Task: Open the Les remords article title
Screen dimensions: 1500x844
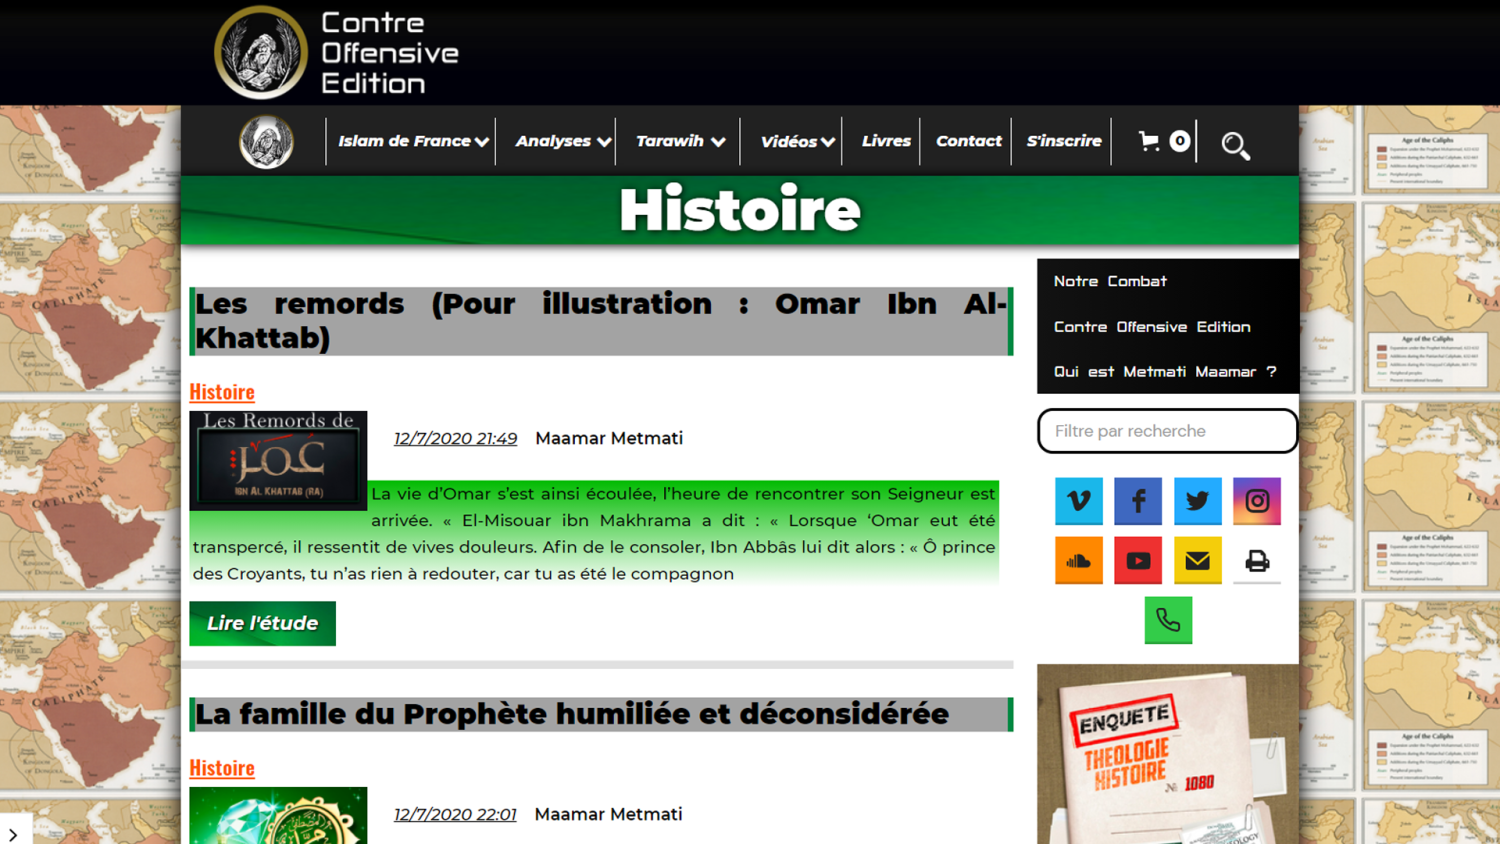Action: [601, 321]
